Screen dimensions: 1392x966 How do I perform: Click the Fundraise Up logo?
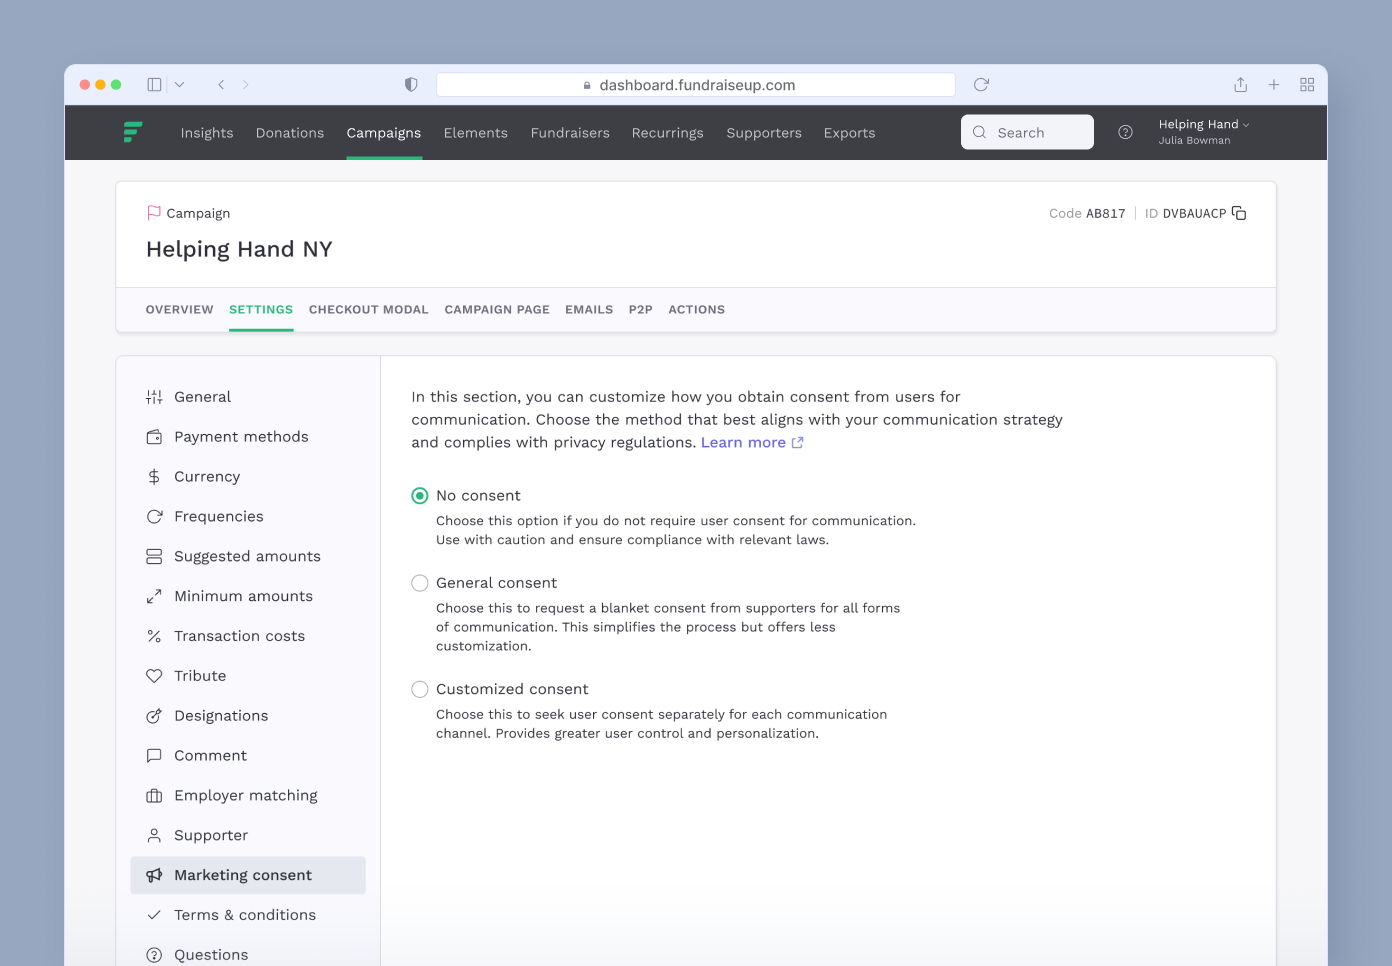click(133, 132)
